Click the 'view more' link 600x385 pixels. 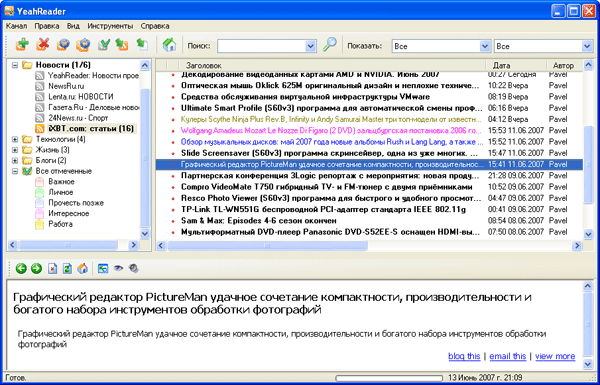555,356
